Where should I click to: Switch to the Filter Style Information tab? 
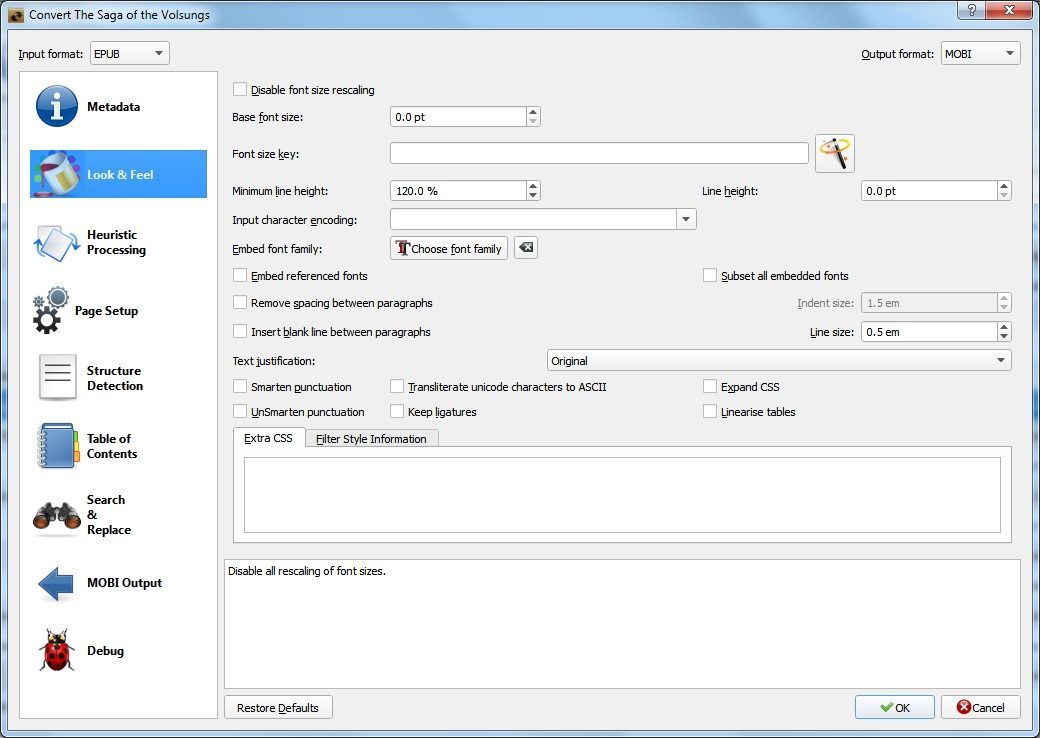pyautogui.click(x=371, y=438)
